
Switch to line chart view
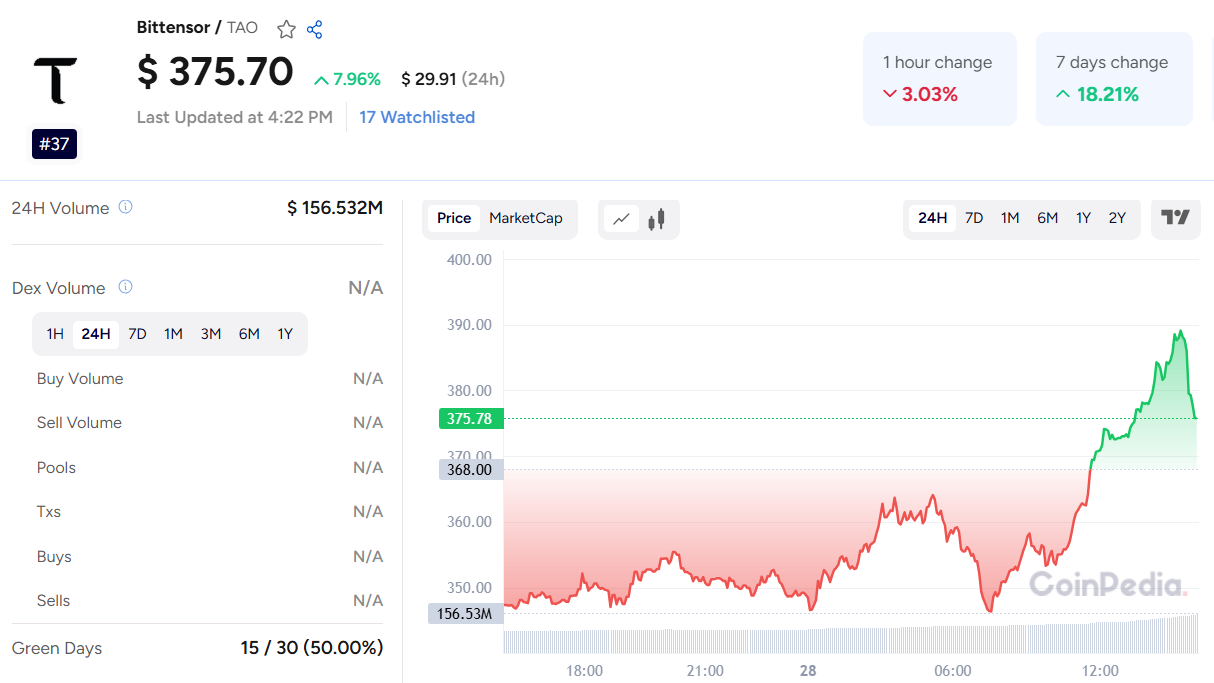tap(622, 219)
